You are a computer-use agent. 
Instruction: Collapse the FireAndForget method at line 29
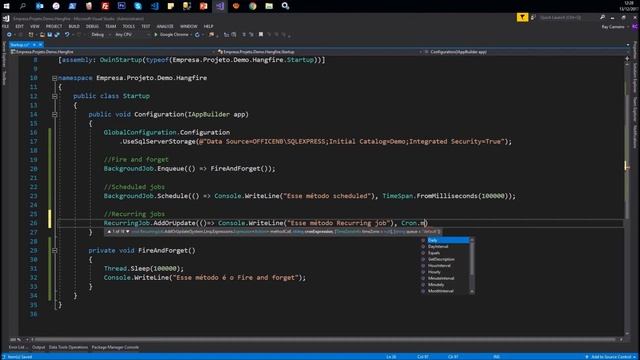(x=54, y=251)
